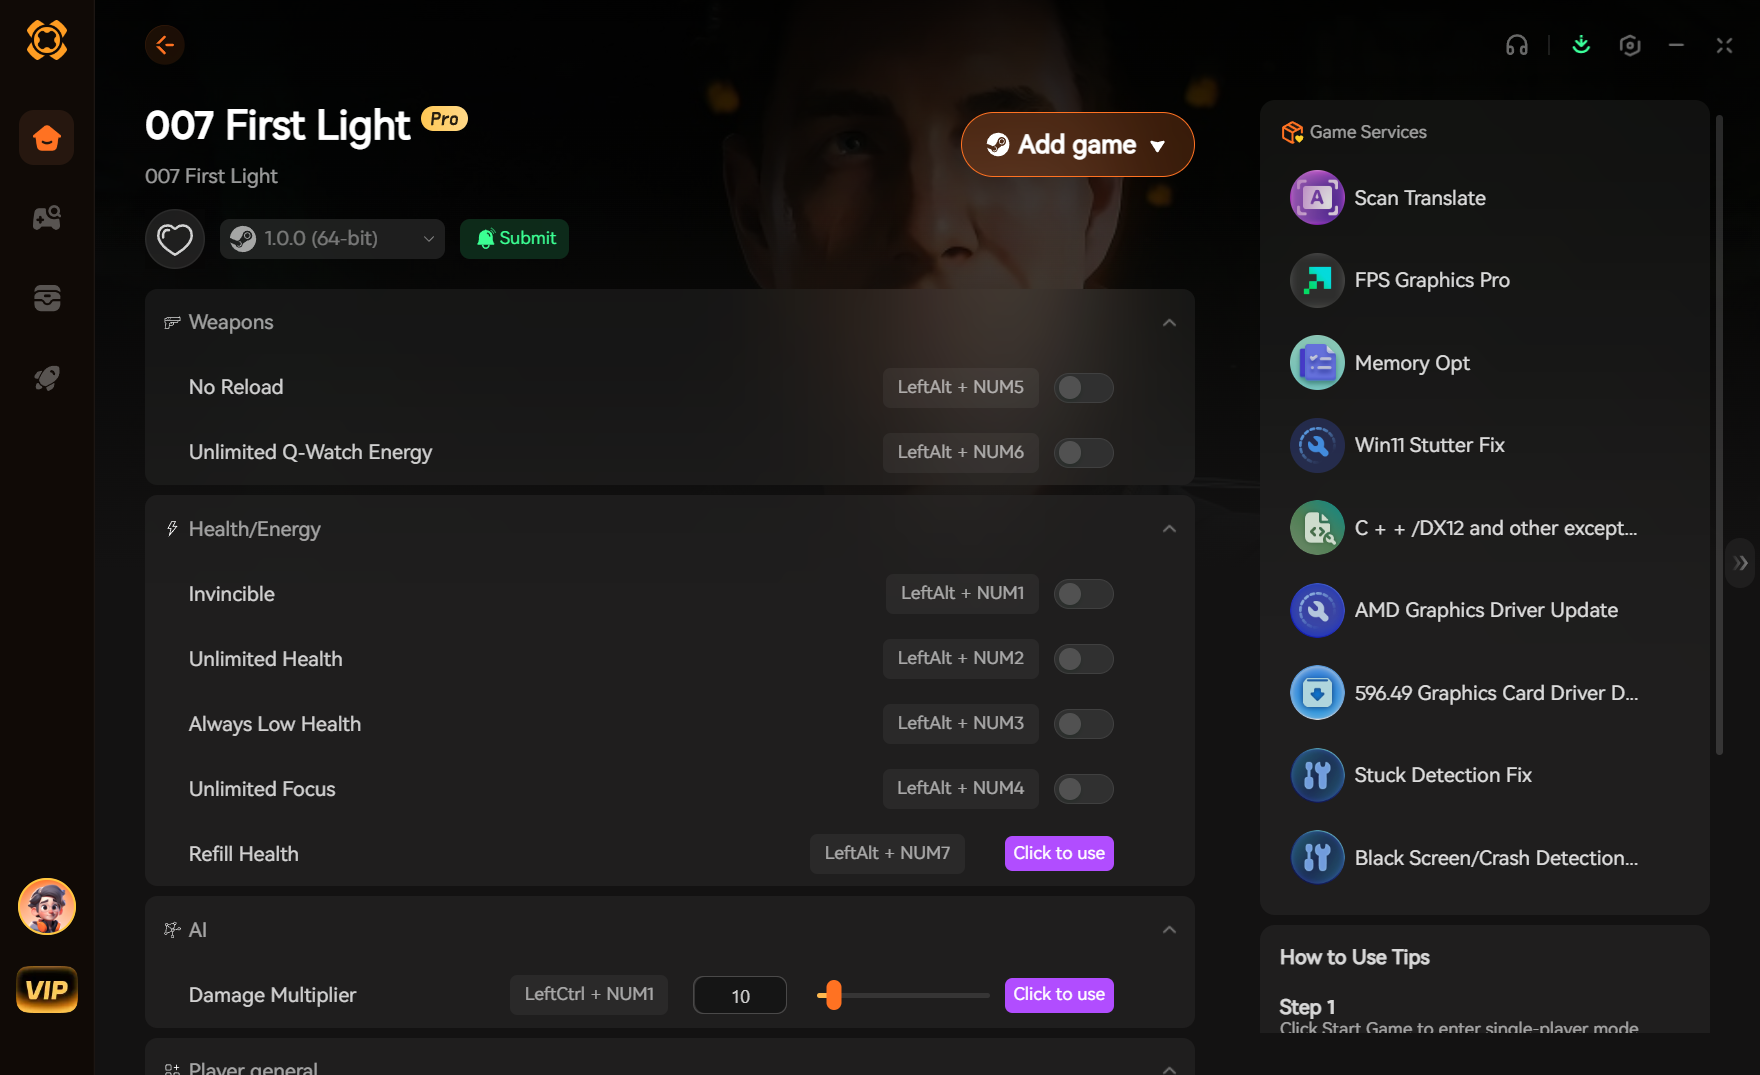Click the app logo in sidebar
The width and height of the screenshot is (1760, 1075).
(46, 40)
